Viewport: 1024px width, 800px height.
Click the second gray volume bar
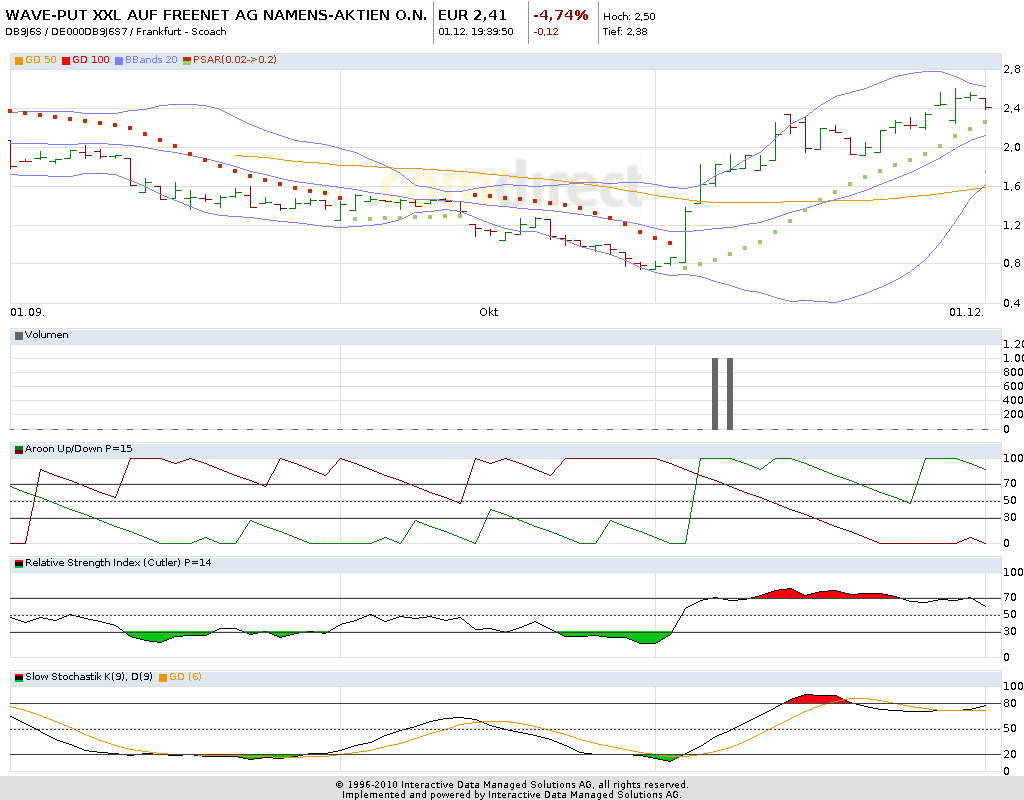tap(730, 394)
